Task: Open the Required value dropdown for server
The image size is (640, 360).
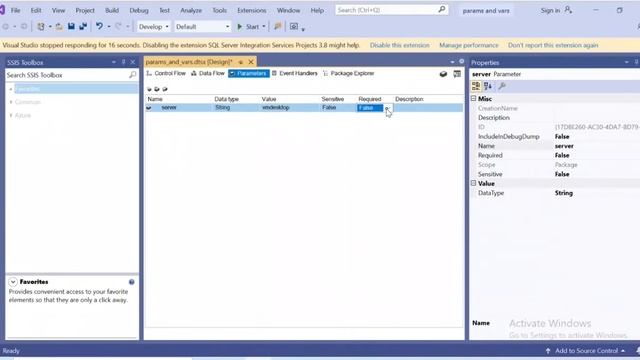Action: 387,108
